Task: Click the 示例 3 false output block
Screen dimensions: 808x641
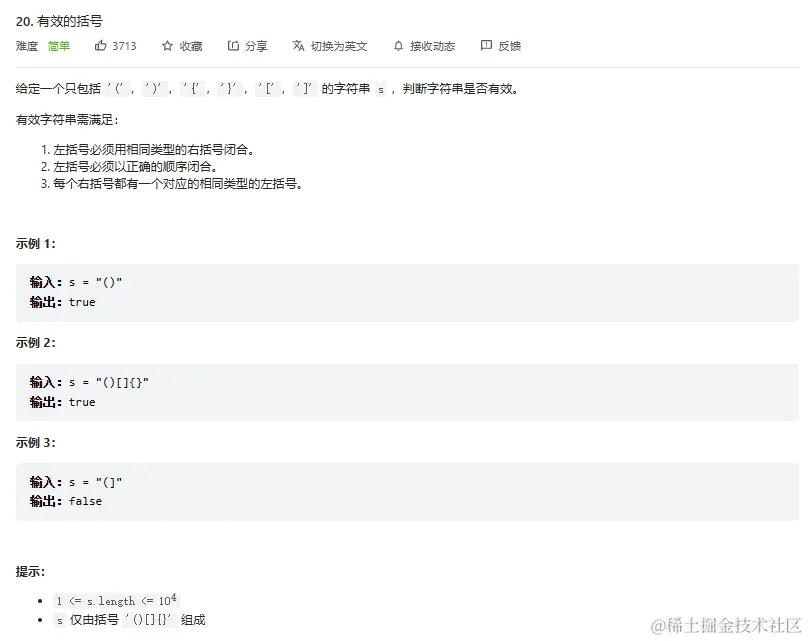Action: coord(407,492)
